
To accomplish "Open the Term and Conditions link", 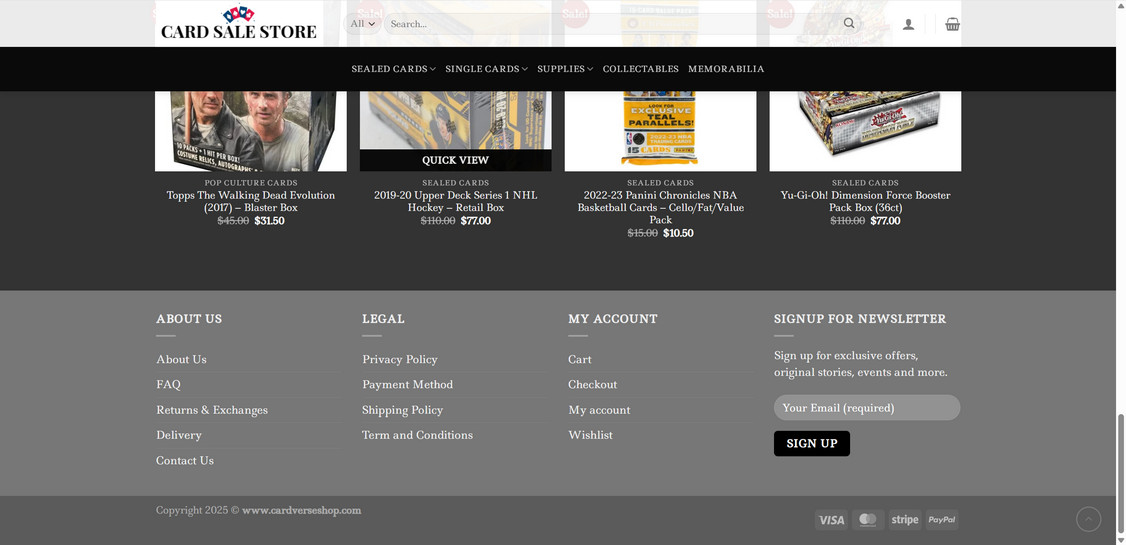I will click(x=417, y=435).
